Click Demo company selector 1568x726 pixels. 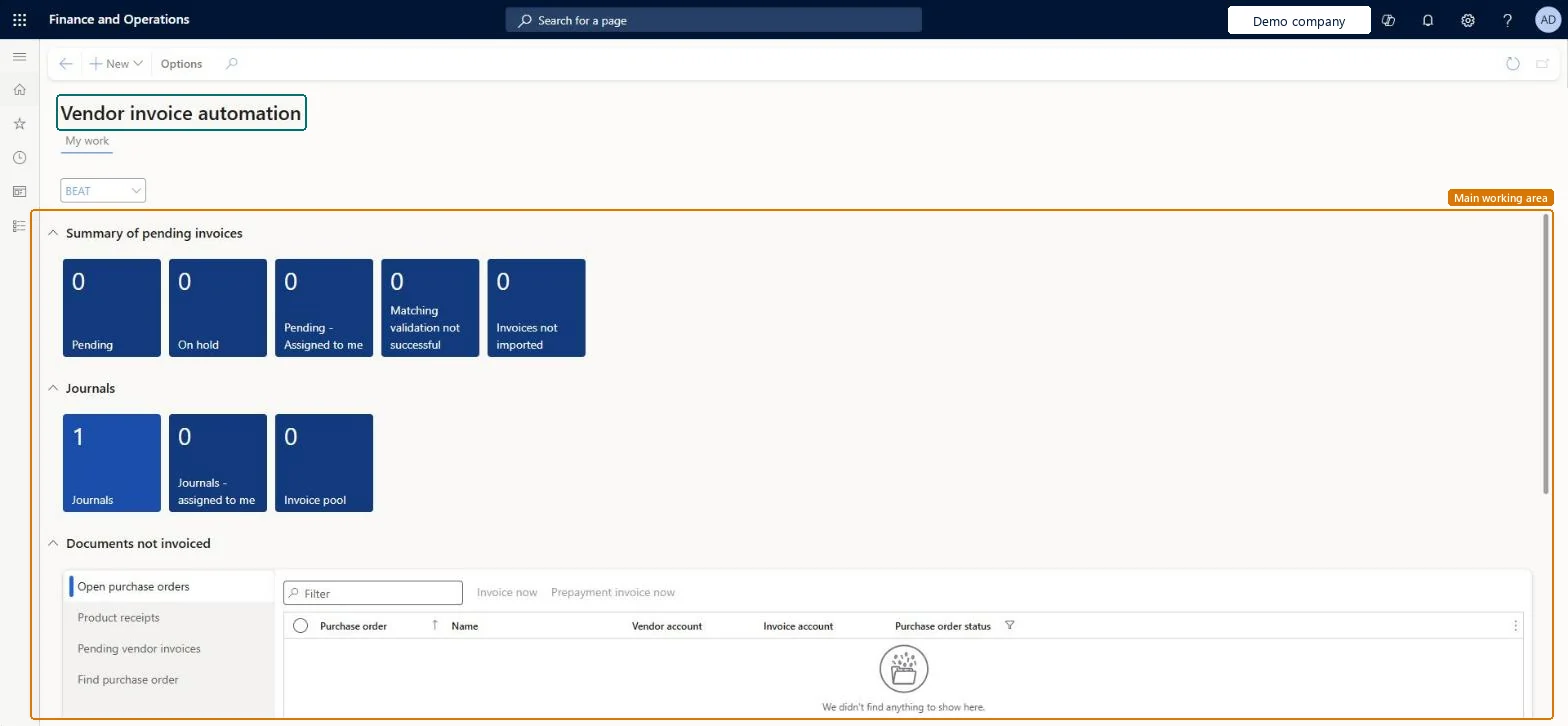click(1299, 20)
